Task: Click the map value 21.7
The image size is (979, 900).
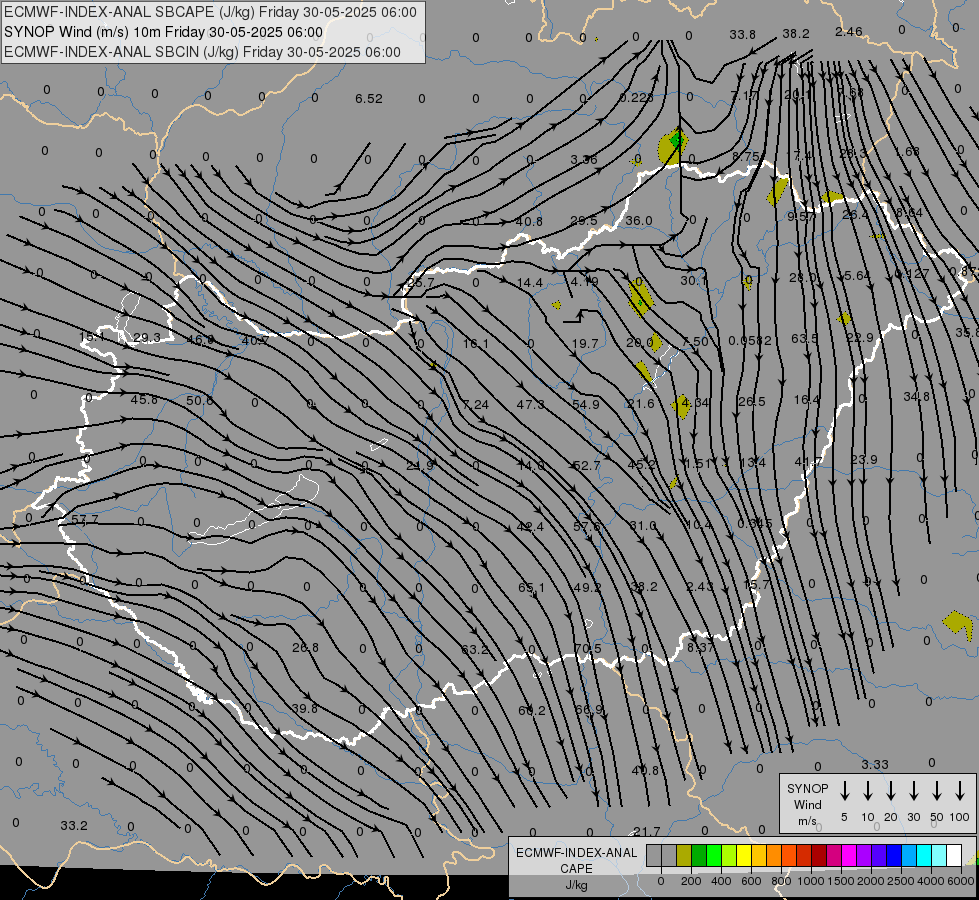Action: 646,831
